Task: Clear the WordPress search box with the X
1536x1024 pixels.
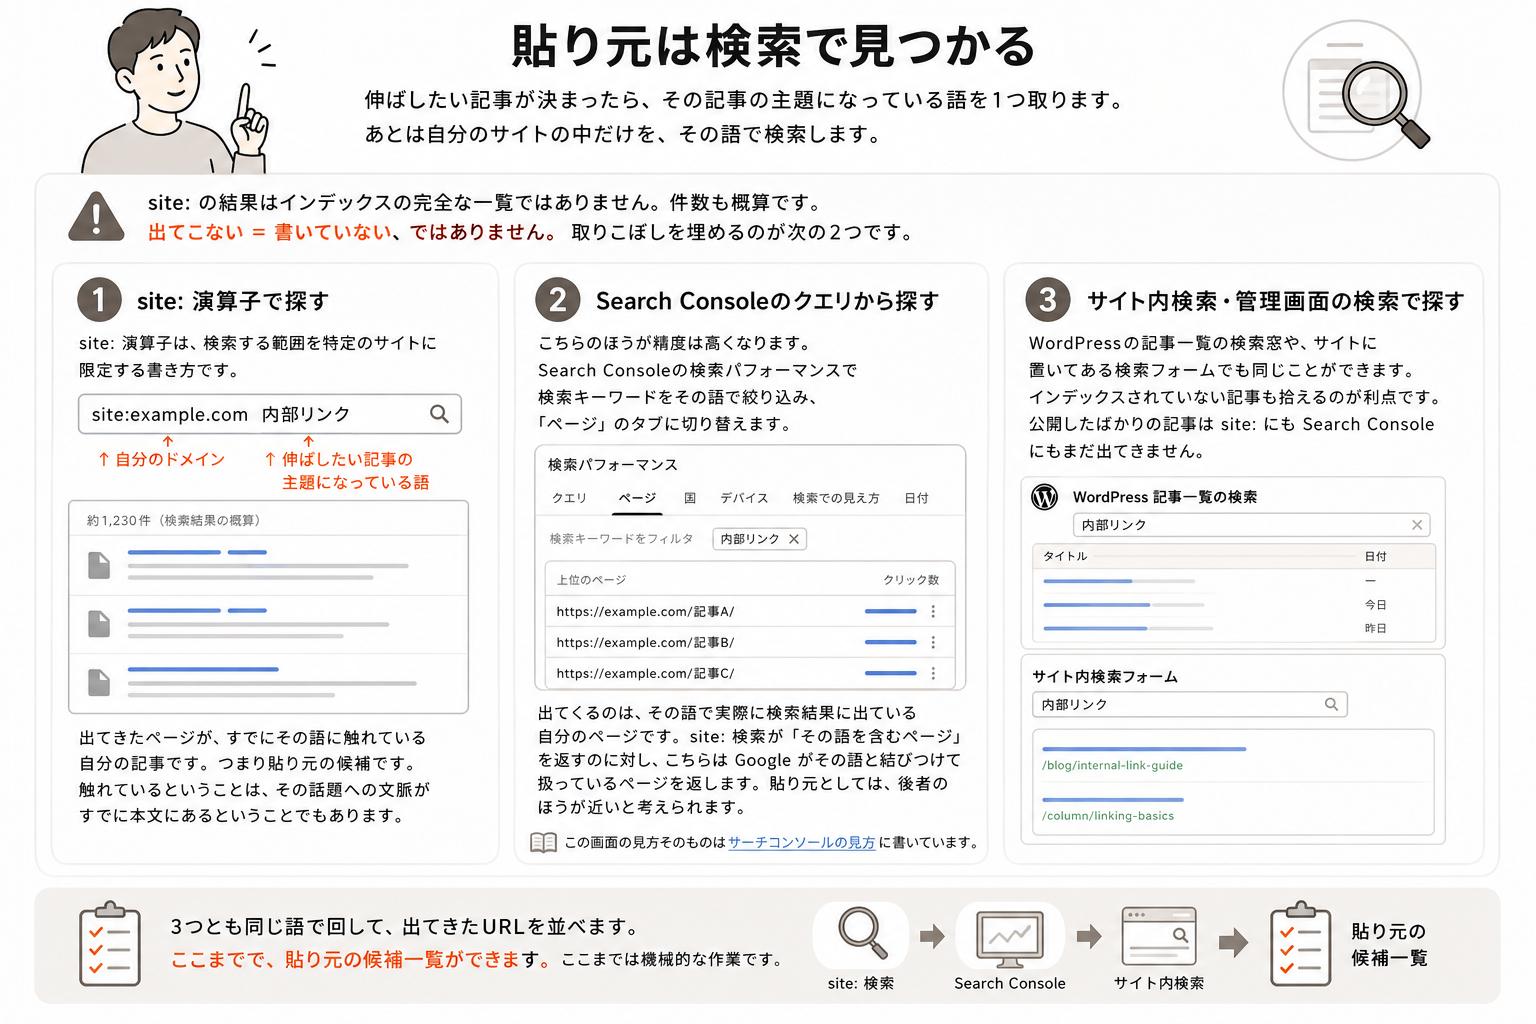Action: [1417, 525]
